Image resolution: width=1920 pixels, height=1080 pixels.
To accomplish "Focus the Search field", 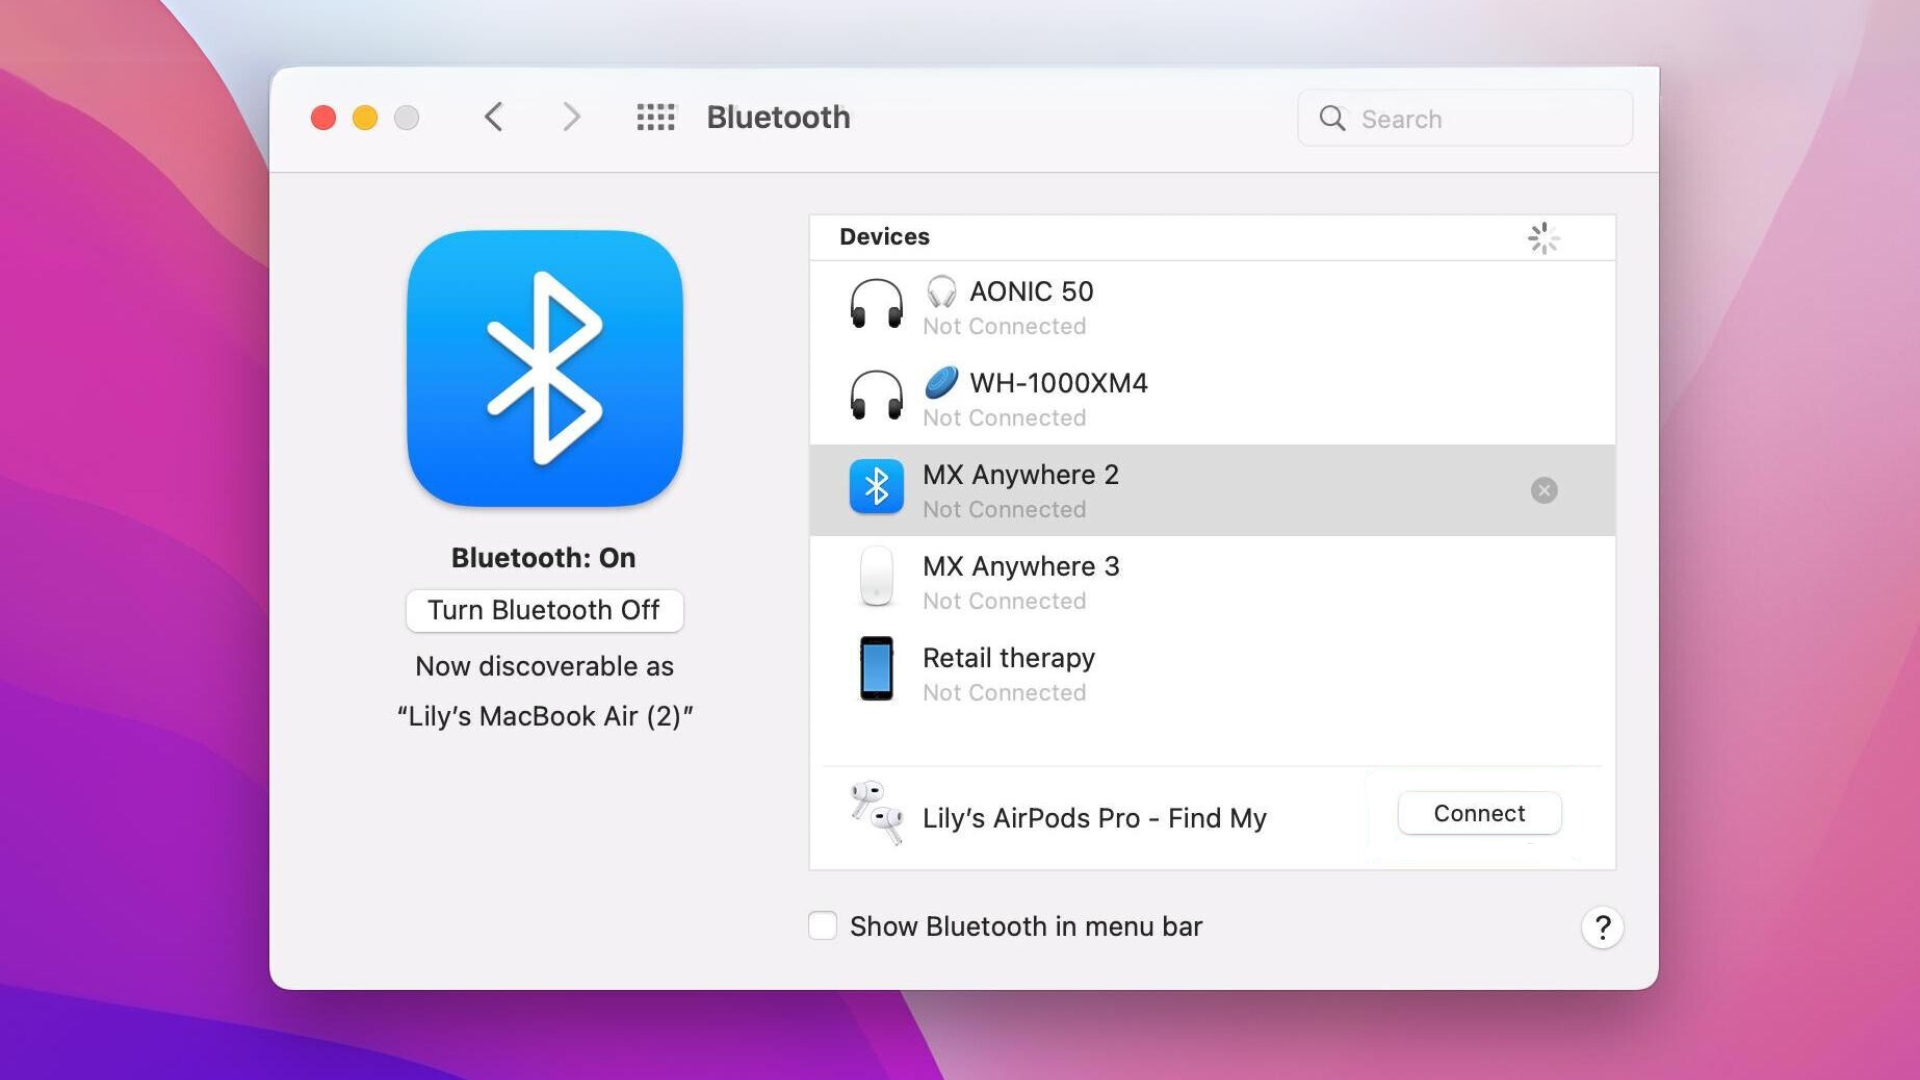I will [x=1465, y=118].
